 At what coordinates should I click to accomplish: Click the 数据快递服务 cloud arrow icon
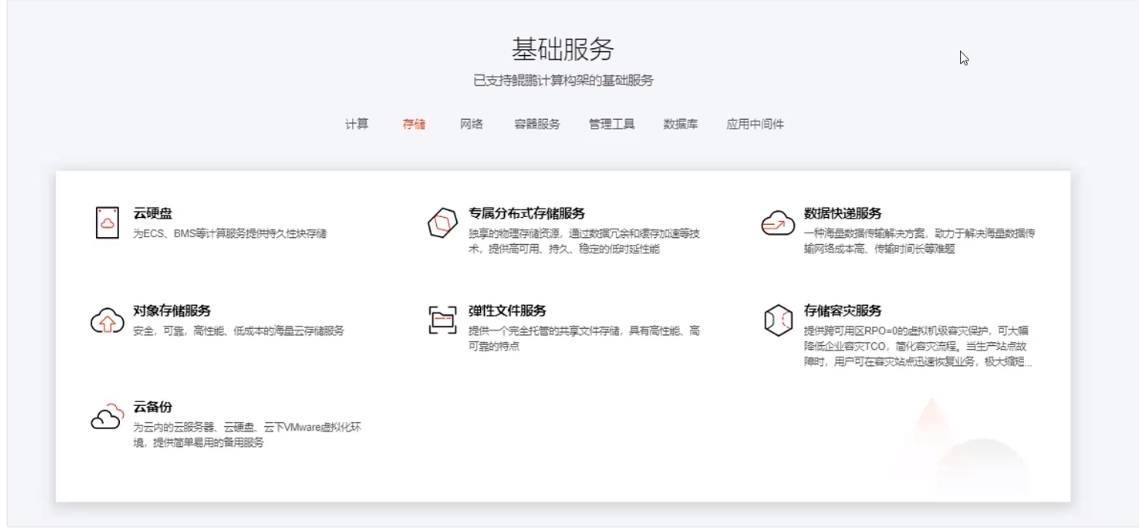click(x=778, y=222)
